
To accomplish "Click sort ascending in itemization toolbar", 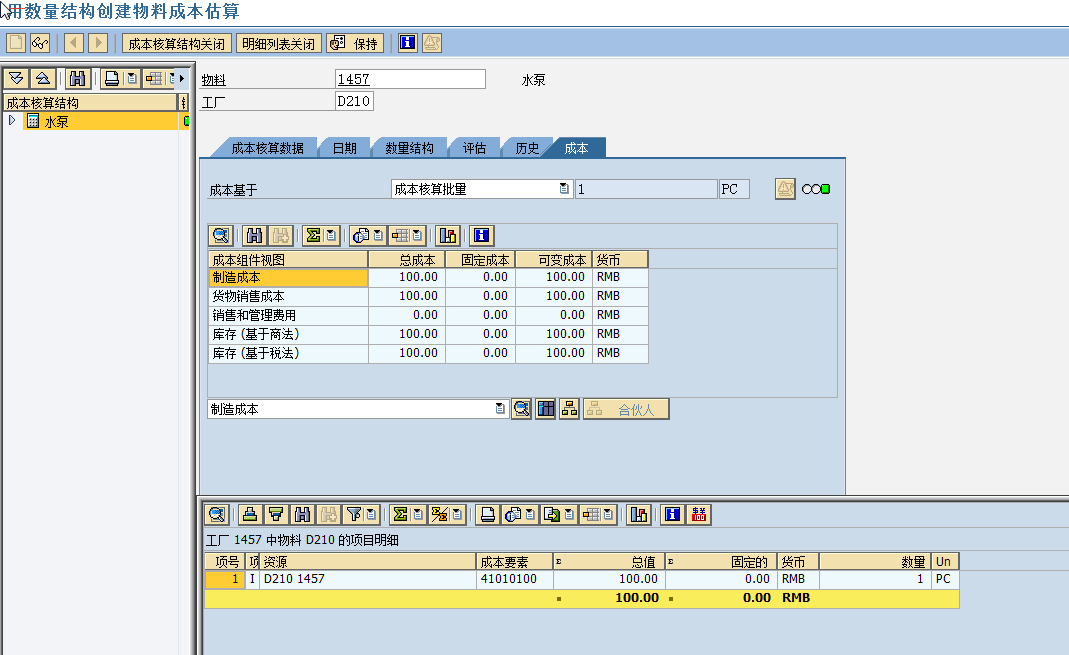I will tap(250, 515).
